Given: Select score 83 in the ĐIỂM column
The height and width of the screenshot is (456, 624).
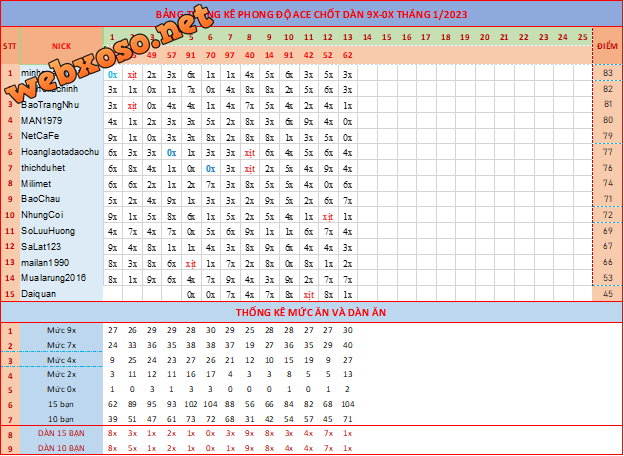Looking at the screenshot, I should pyautogui.click(x=608, y=73).
